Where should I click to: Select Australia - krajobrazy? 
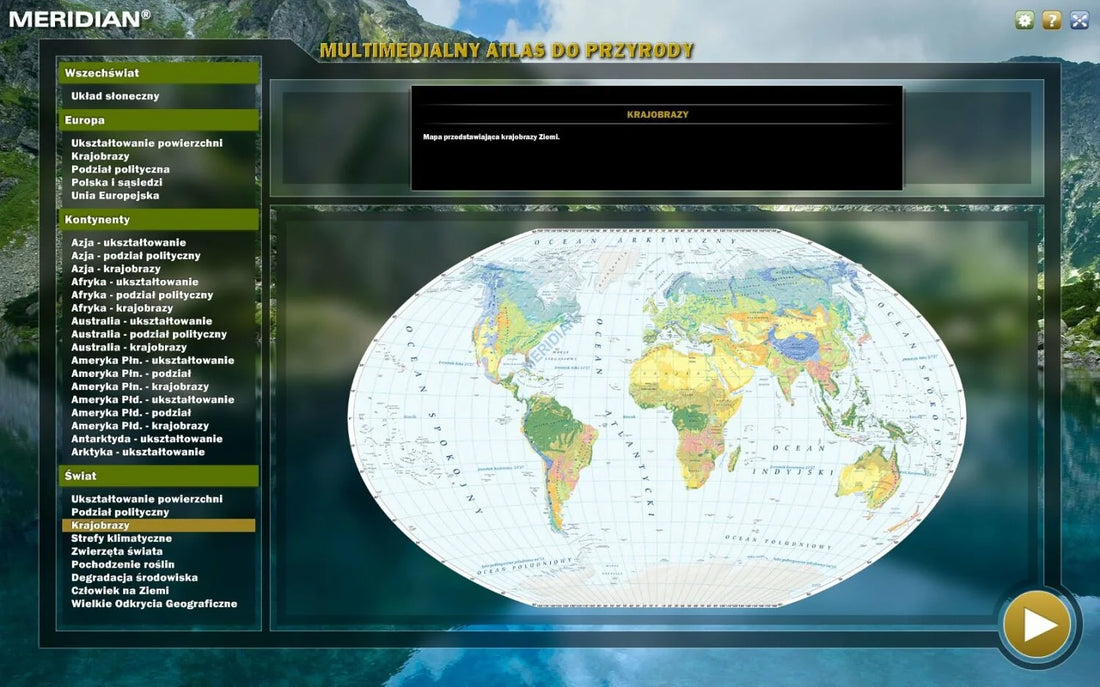click(129, 347)
